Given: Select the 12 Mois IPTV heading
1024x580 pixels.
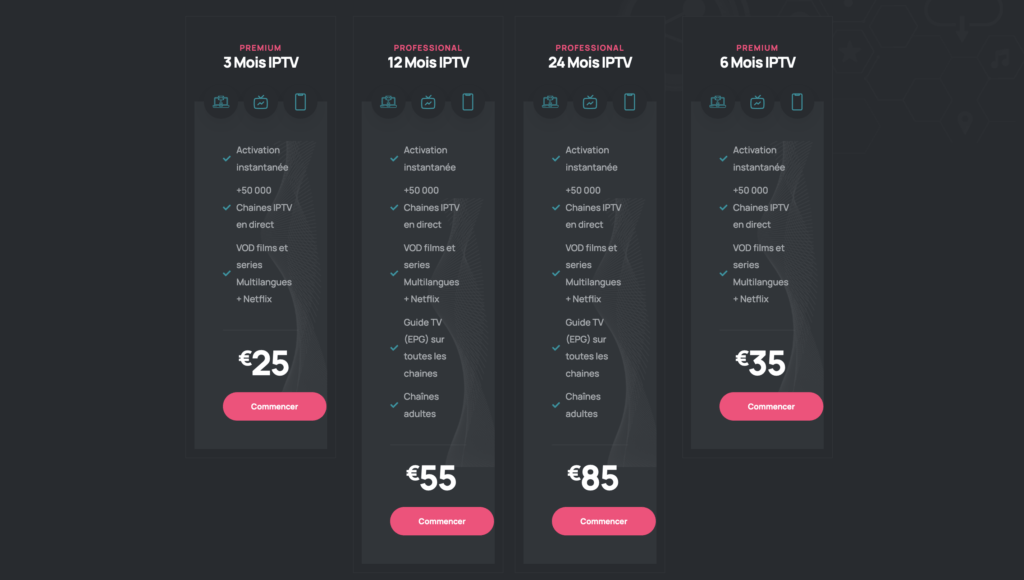Looking at the screenshot, I should pyautogui.click(x=428, y=62).
